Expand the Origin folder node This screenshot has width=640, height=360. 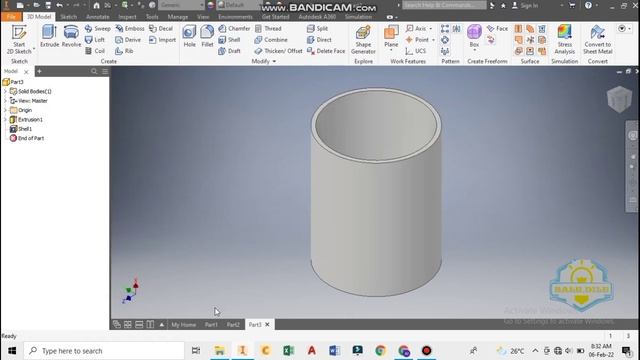tap(5, 110)
